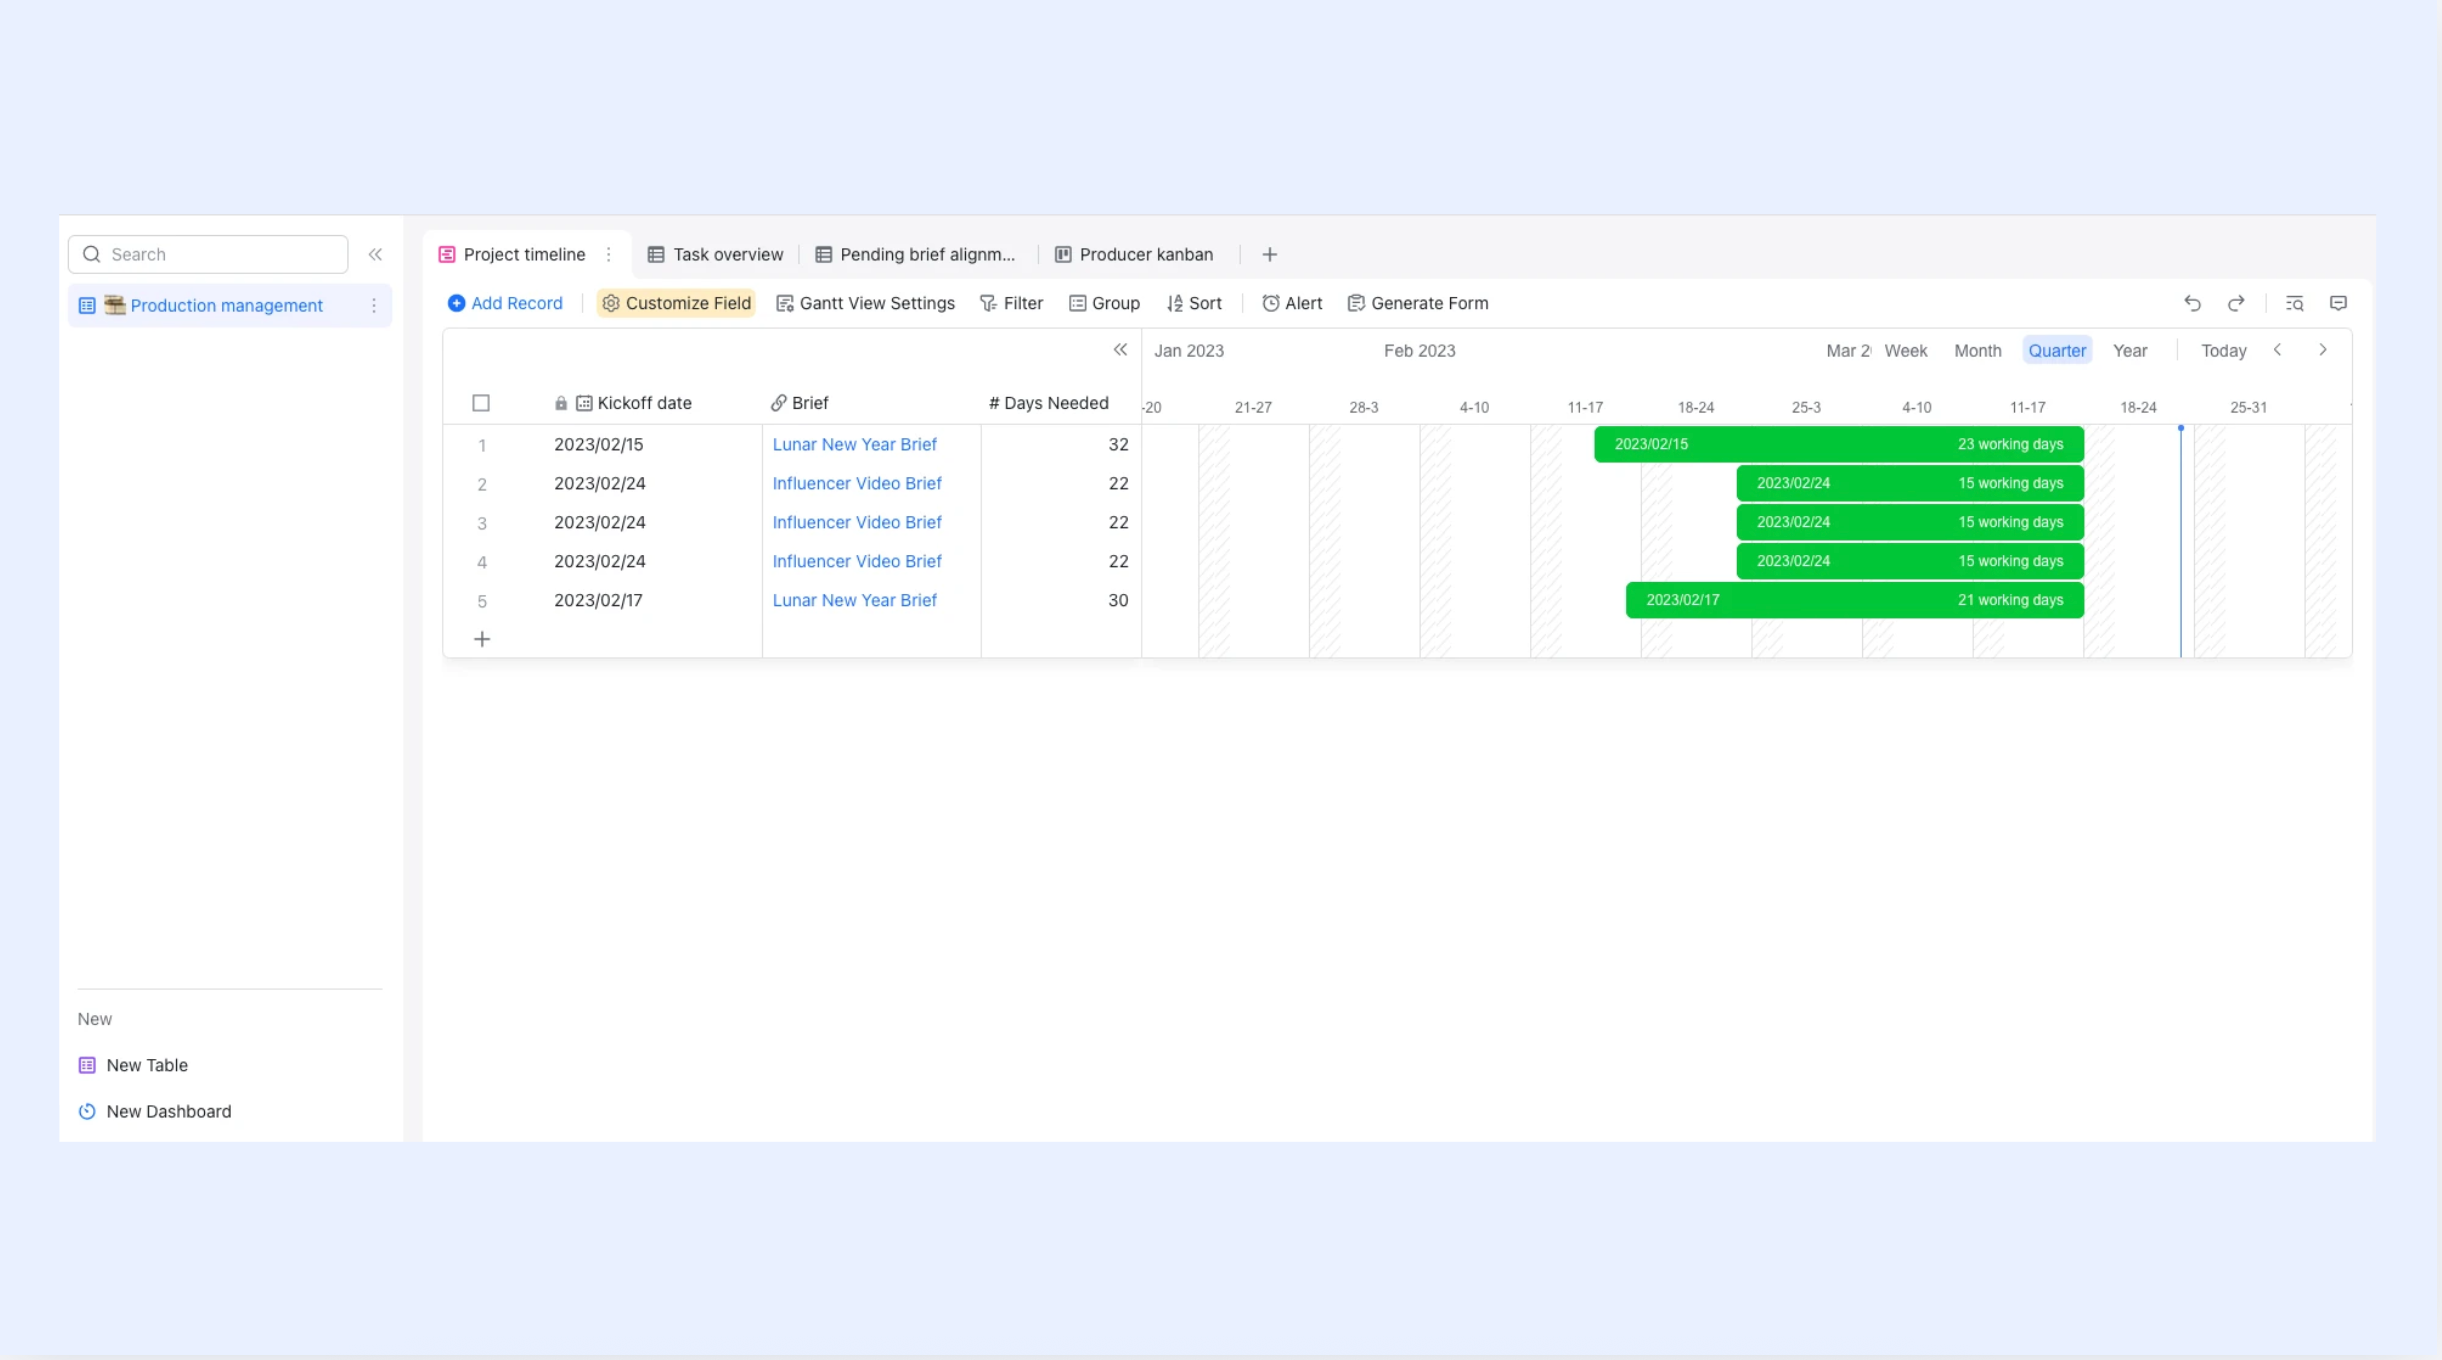Viewport: 2442px width, 1360px height.
Task: Open the Filter options
Action: (1011, 303)
